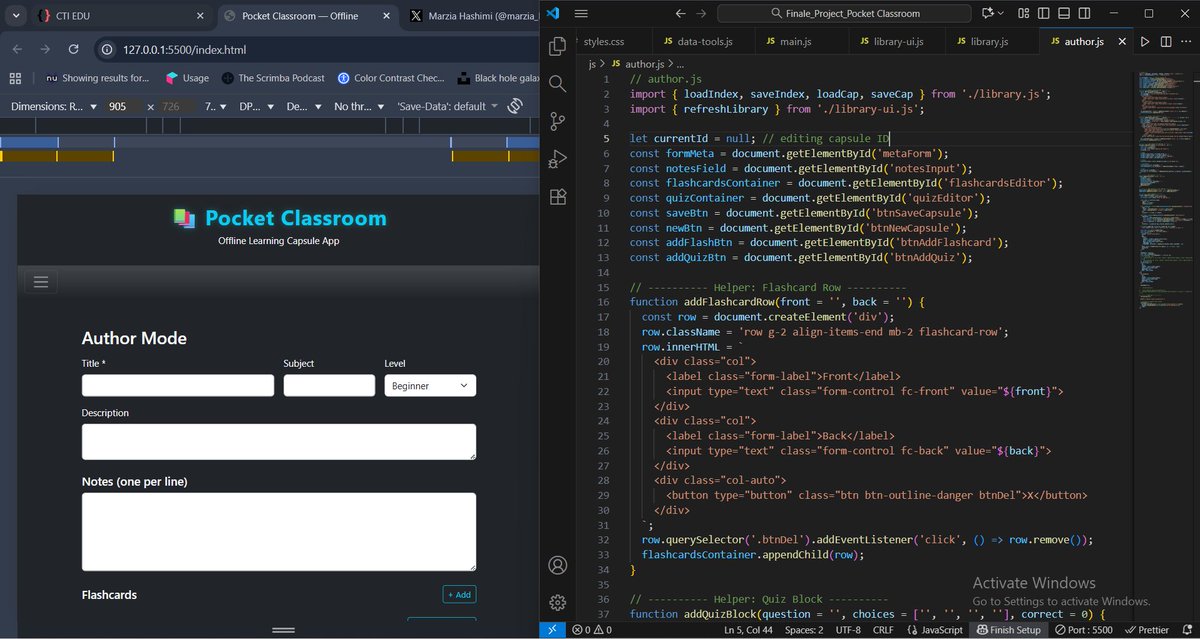Reload the browser page
The width and height of the screenshot is (1200, 639).
click(73, 49)
